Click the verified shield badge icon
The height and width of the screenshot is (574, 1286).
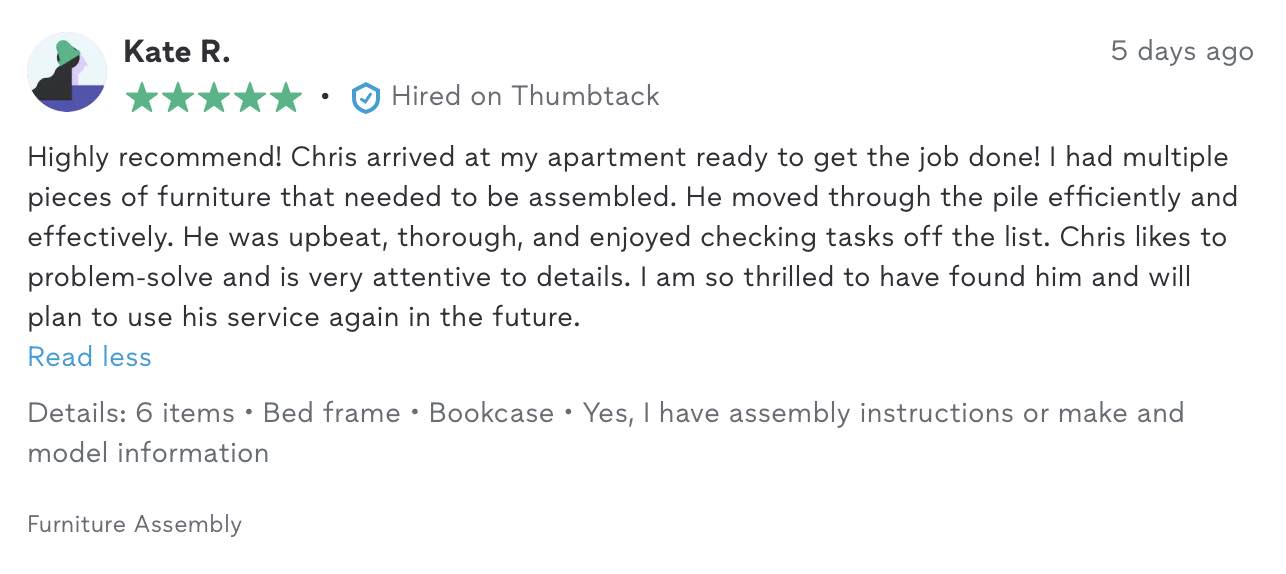pyautogui.click(x=366, y=98)
